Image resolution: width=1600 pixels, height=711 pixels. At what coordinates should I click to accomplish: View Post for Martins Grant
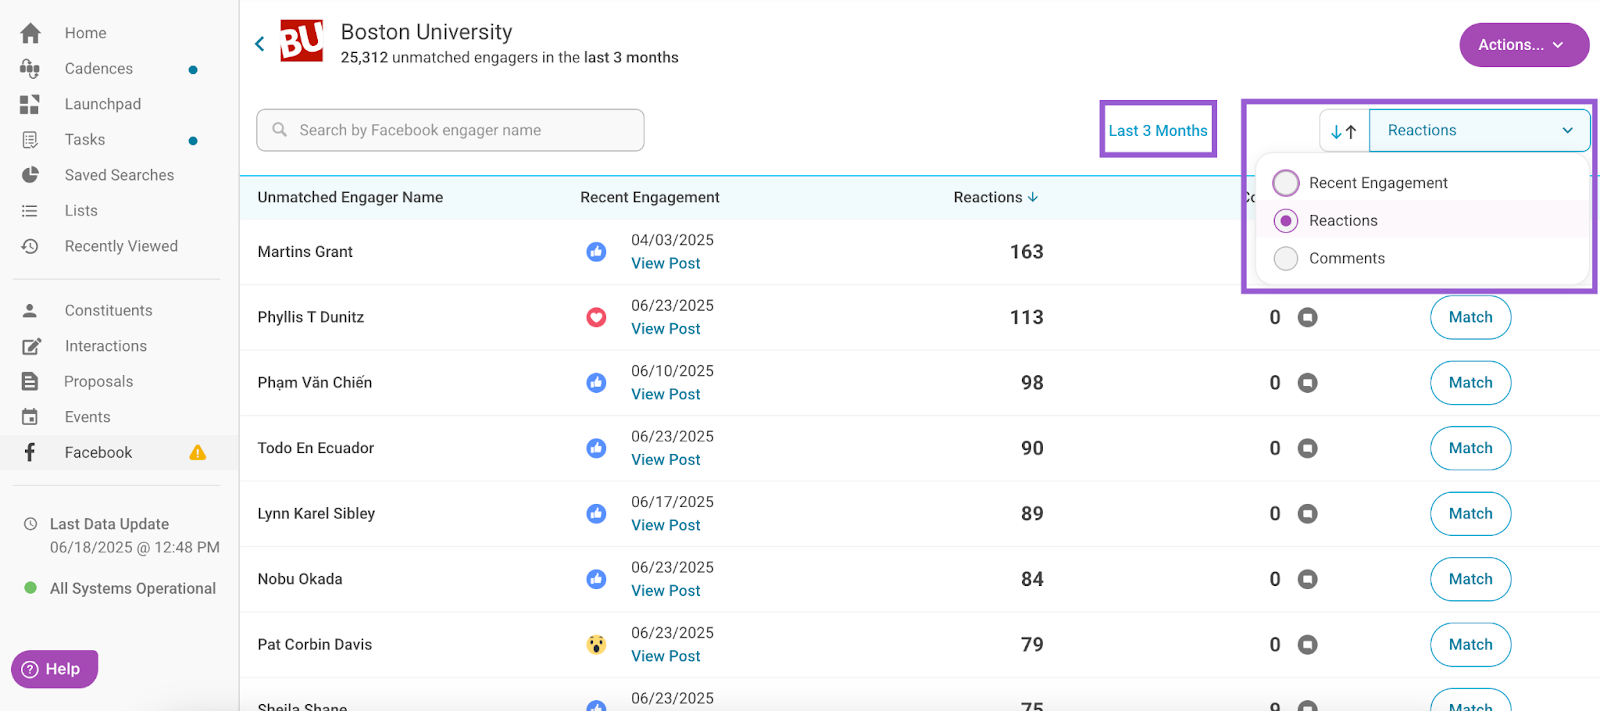pyautogui.click(x=666, y=264)
